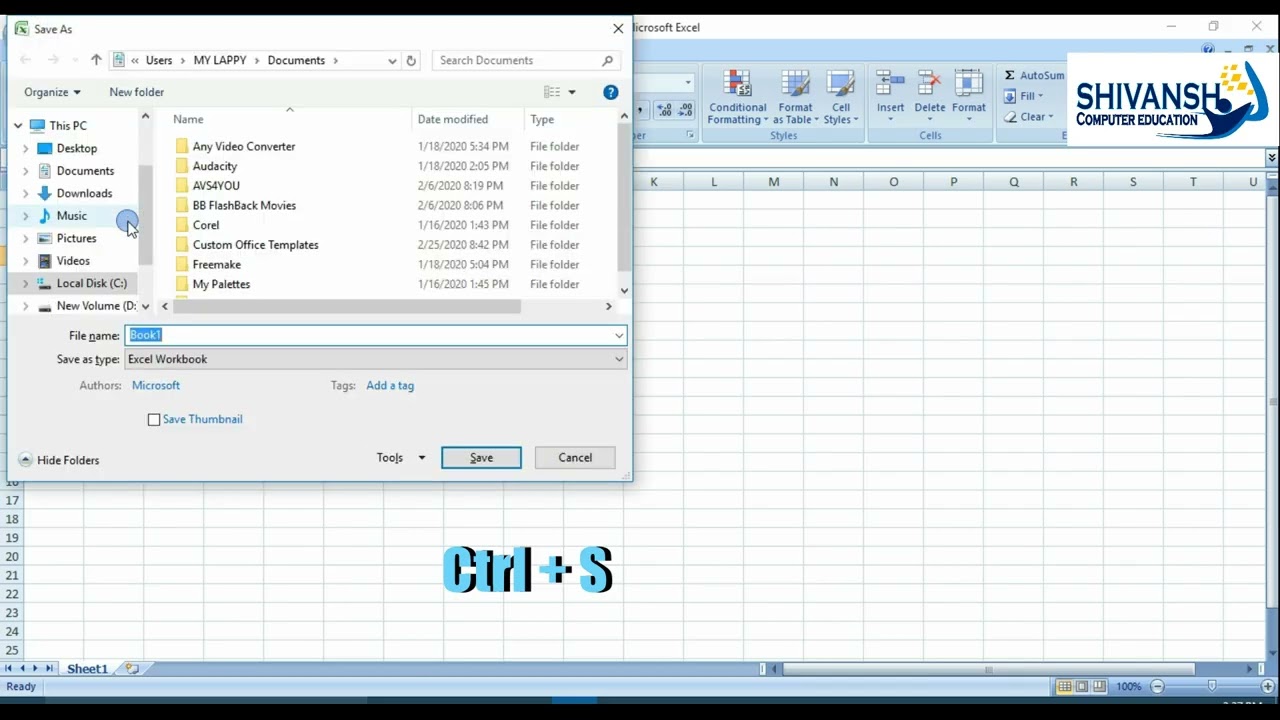The width and height of the screenshot is (1280, 720).
Task: Click the Back arrow in Save As dialog
Action: 26,60
